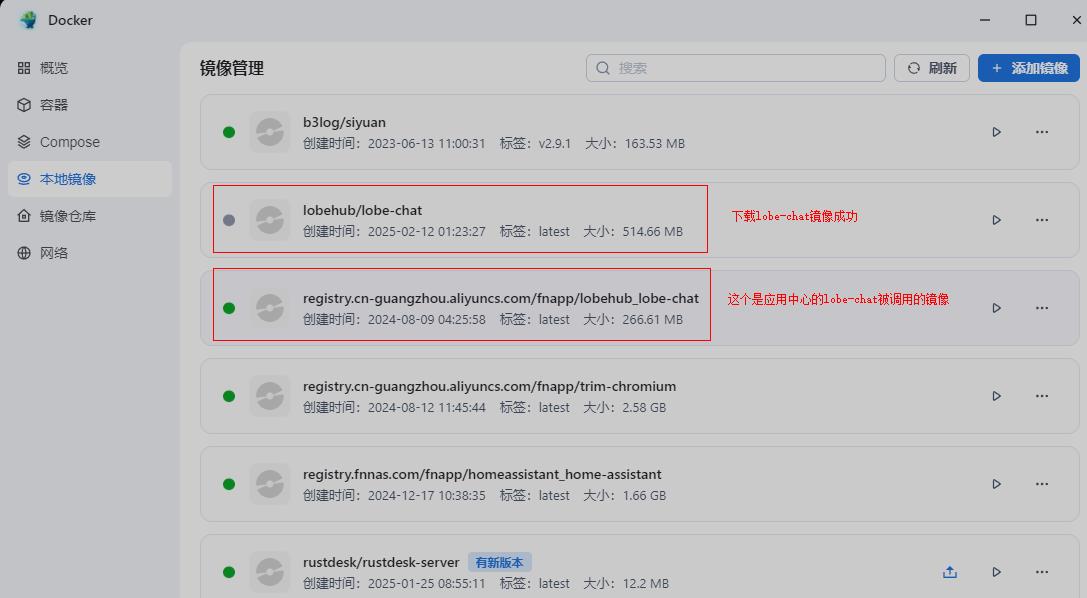Select the rustdesk/rustdesk-server image name
Viewport: 1087px width, 598px height.
click(x=381, y=562)
